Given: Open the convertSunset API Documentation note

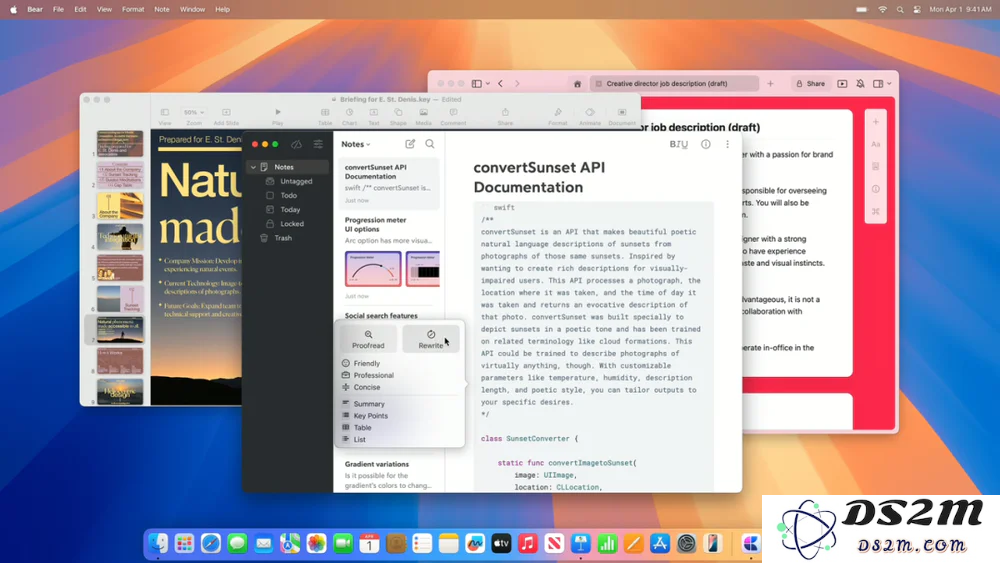Looking at the screenshot, I should click(389, 183).
